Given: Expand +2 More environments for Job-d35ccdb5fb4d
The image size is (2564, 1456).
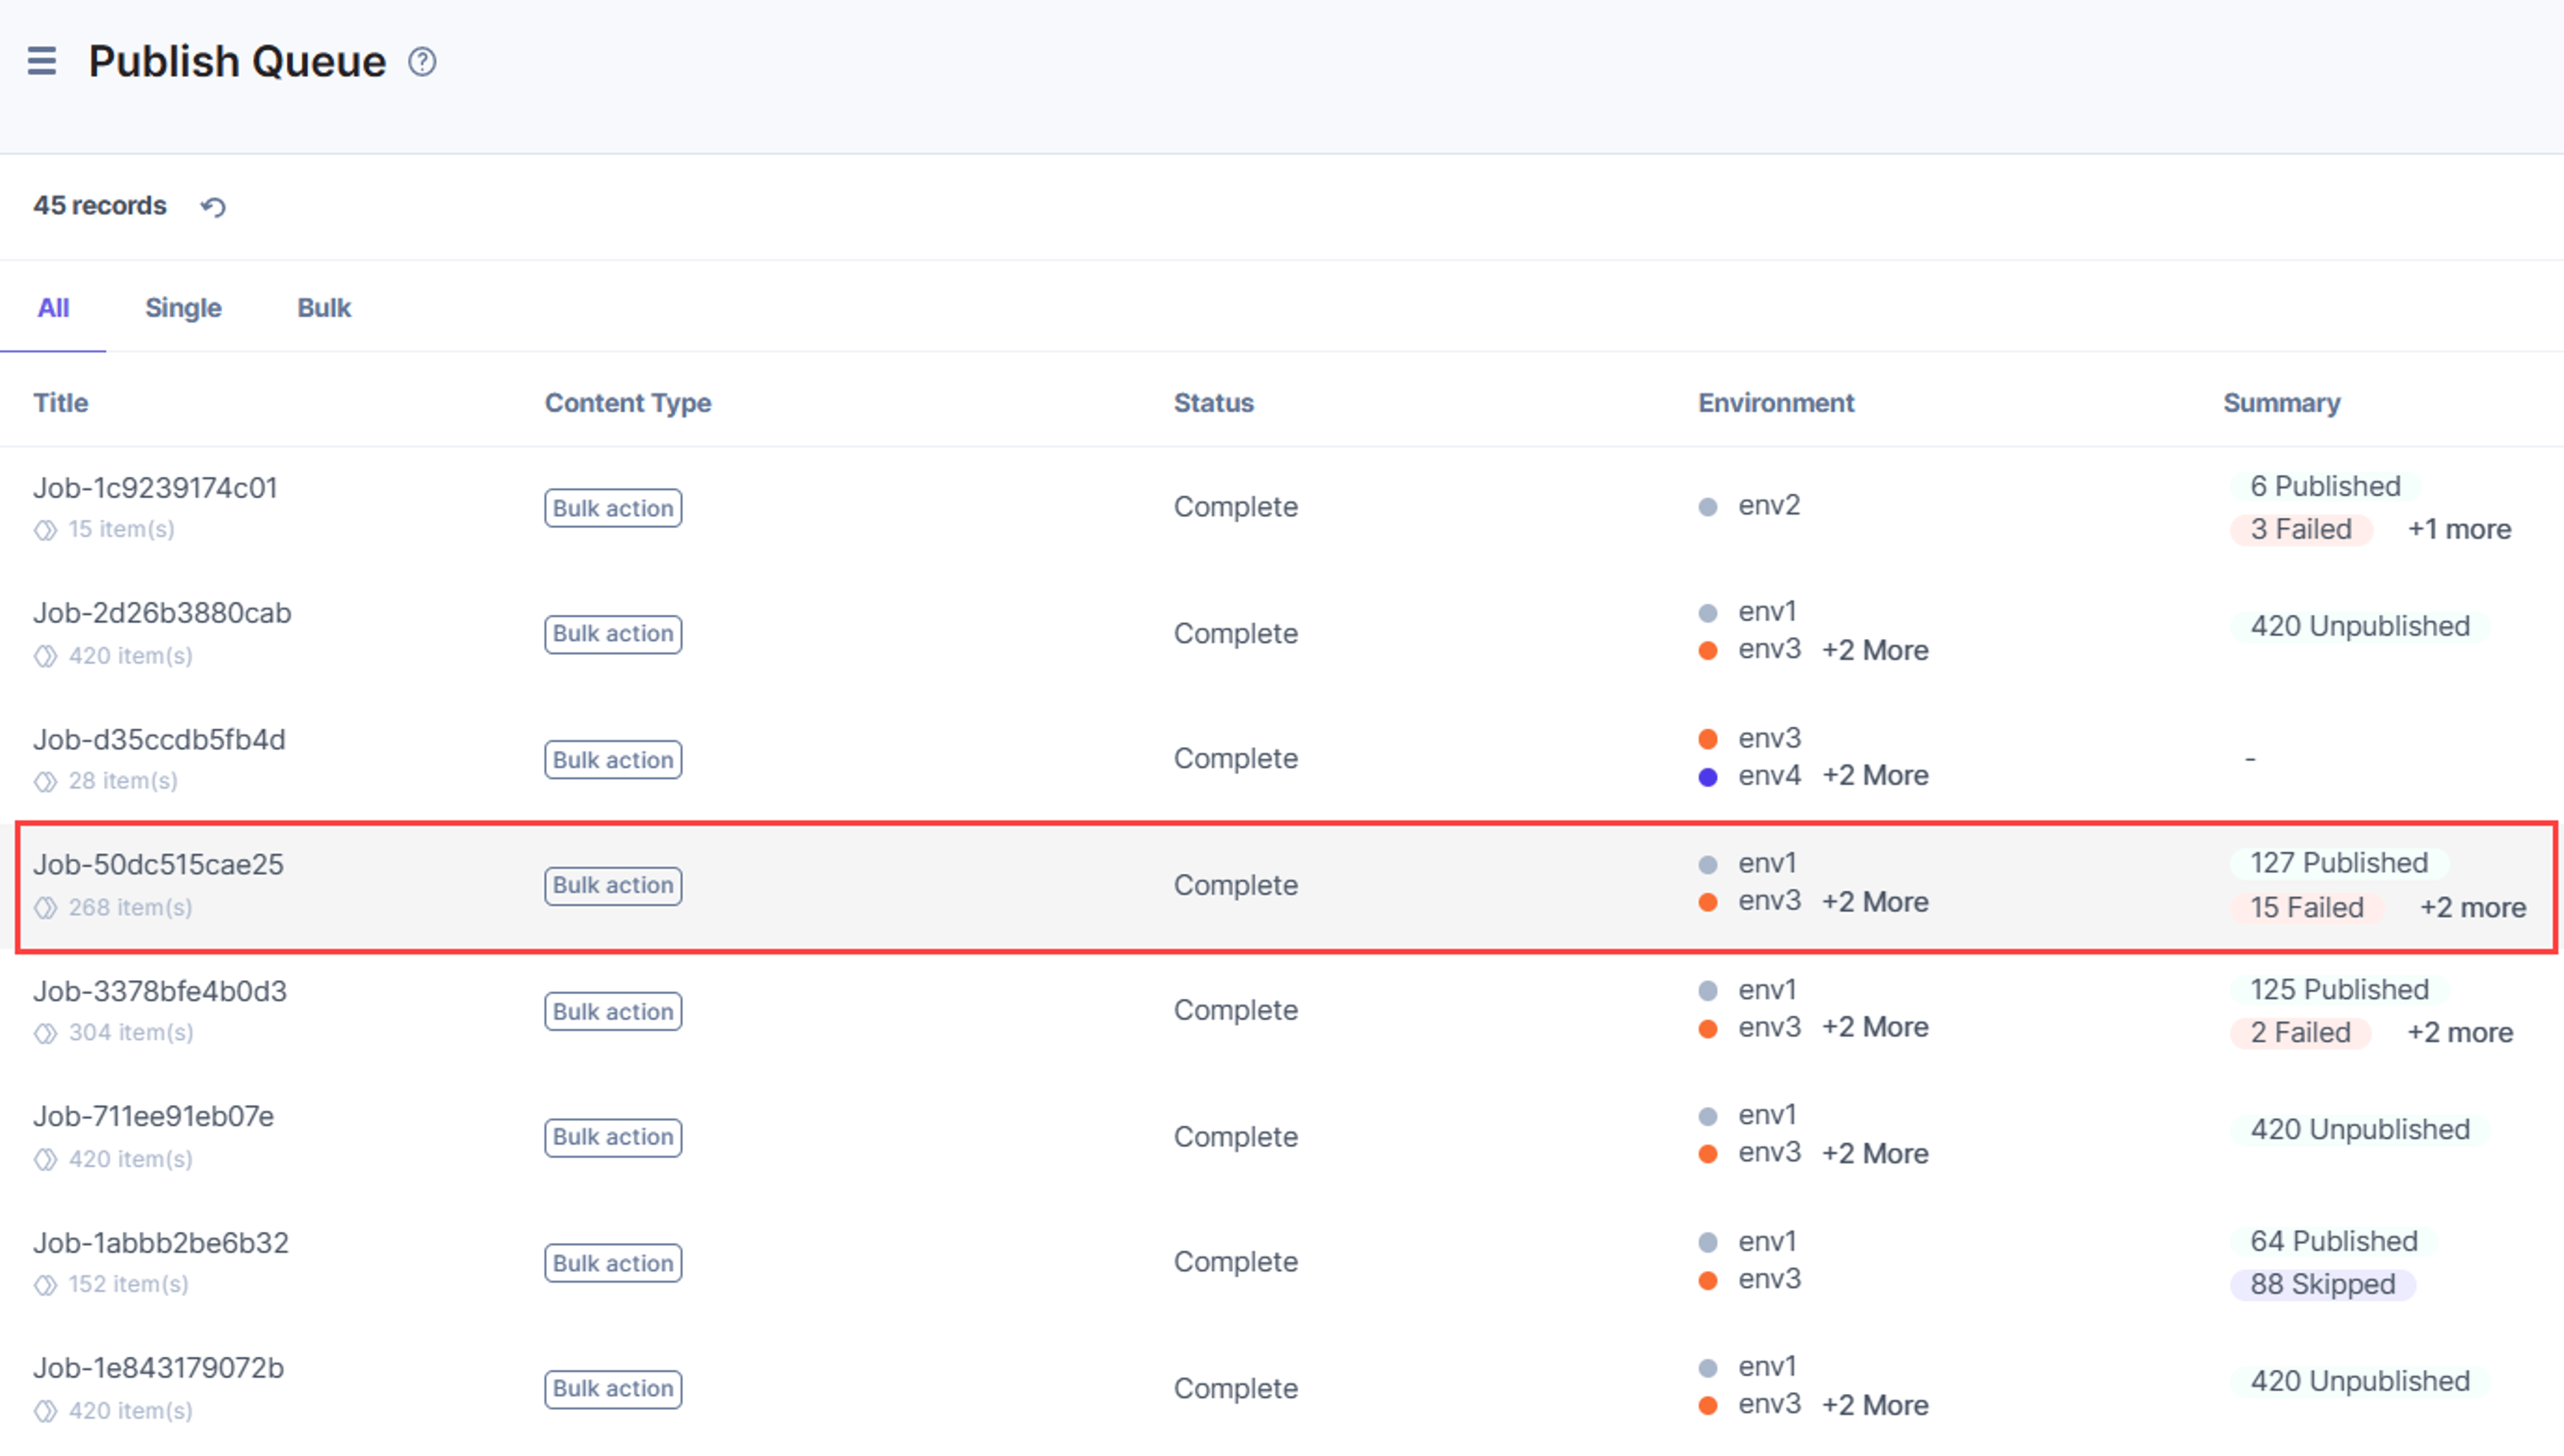Looking at the screenshot, I should pos(1875,776).
